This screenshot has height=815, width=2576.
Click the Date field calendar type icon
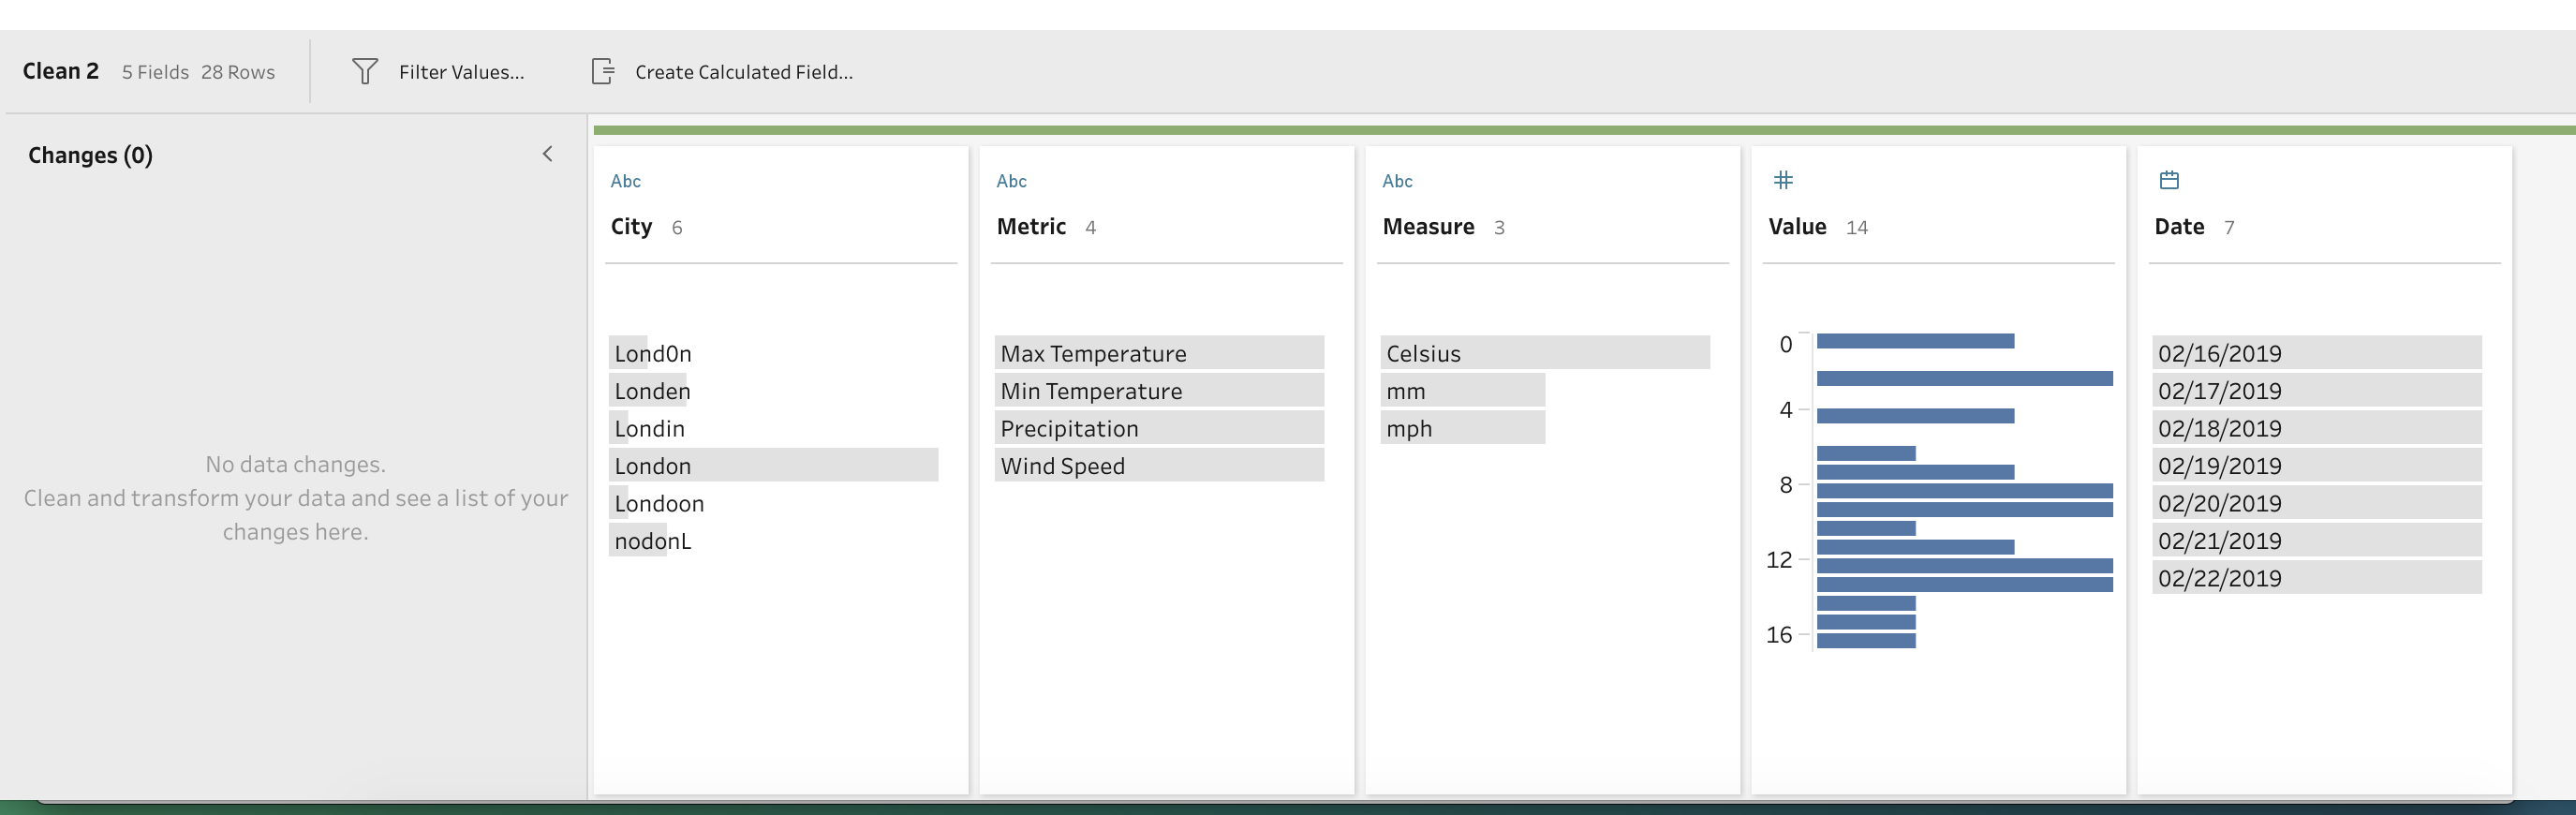[x=2169, y=180]
